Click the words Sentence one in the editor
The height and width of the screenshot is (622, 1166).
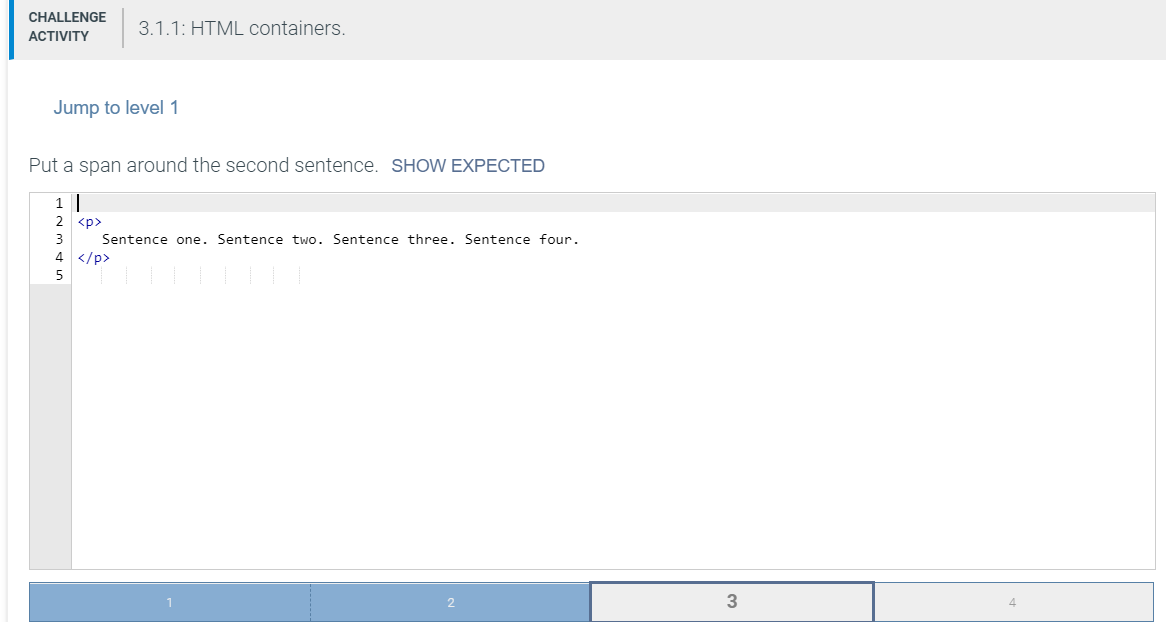coord(150,239)
